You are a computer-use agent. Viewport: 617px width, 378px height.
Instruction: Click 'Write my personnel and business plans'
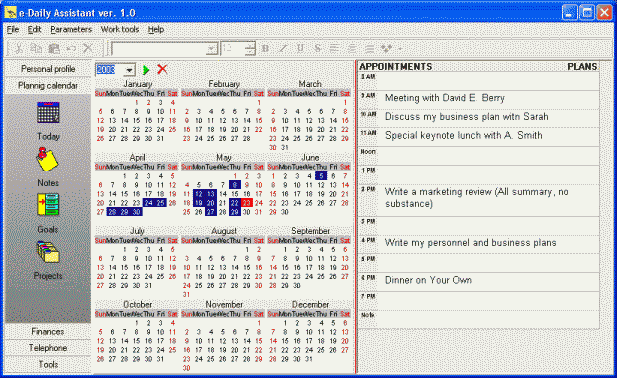471,243
